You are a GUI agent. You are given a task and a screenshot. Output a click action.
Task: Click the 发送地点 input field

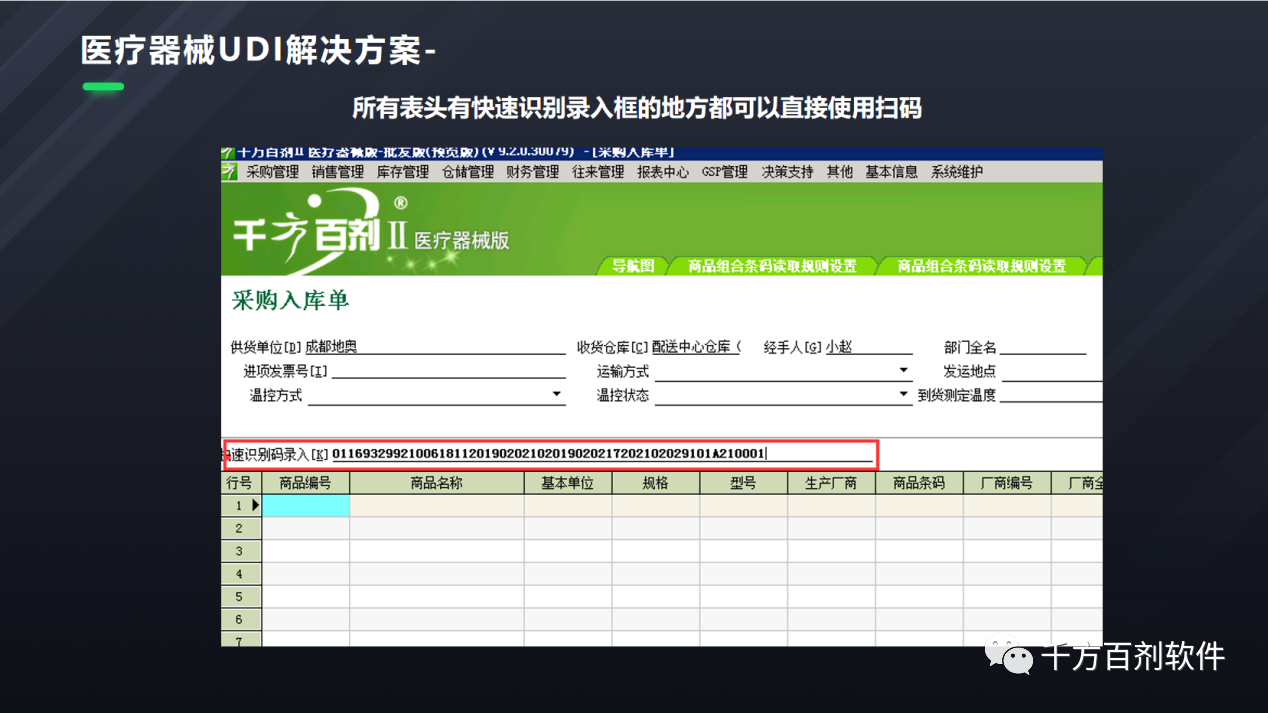point(1051,371)
